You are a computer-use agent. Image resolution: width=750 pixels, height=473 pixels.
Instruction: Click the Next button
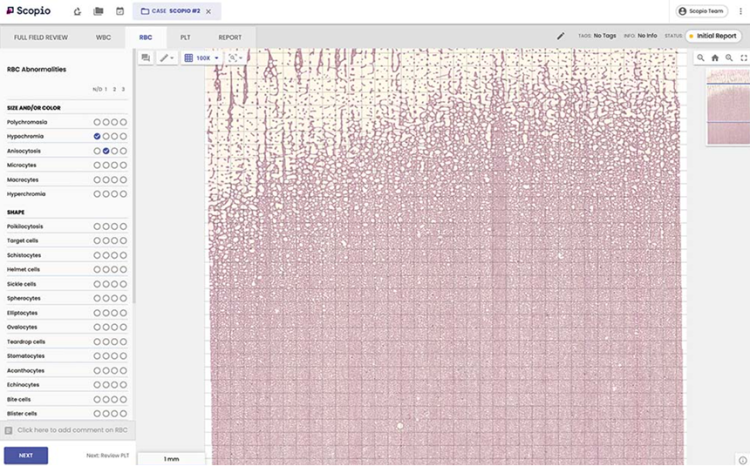point(26,455)
